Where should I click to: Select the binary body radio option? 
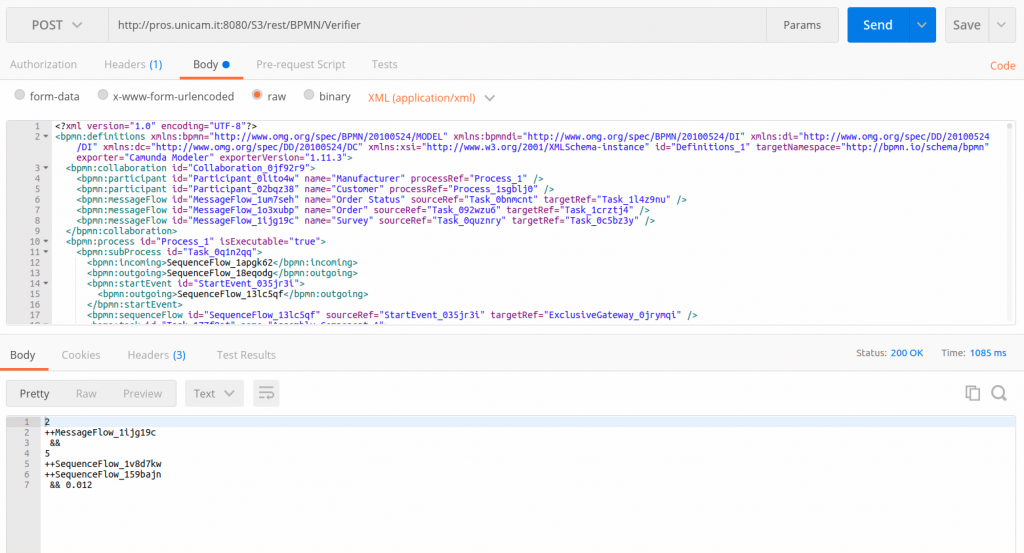(x=309, y=95)
